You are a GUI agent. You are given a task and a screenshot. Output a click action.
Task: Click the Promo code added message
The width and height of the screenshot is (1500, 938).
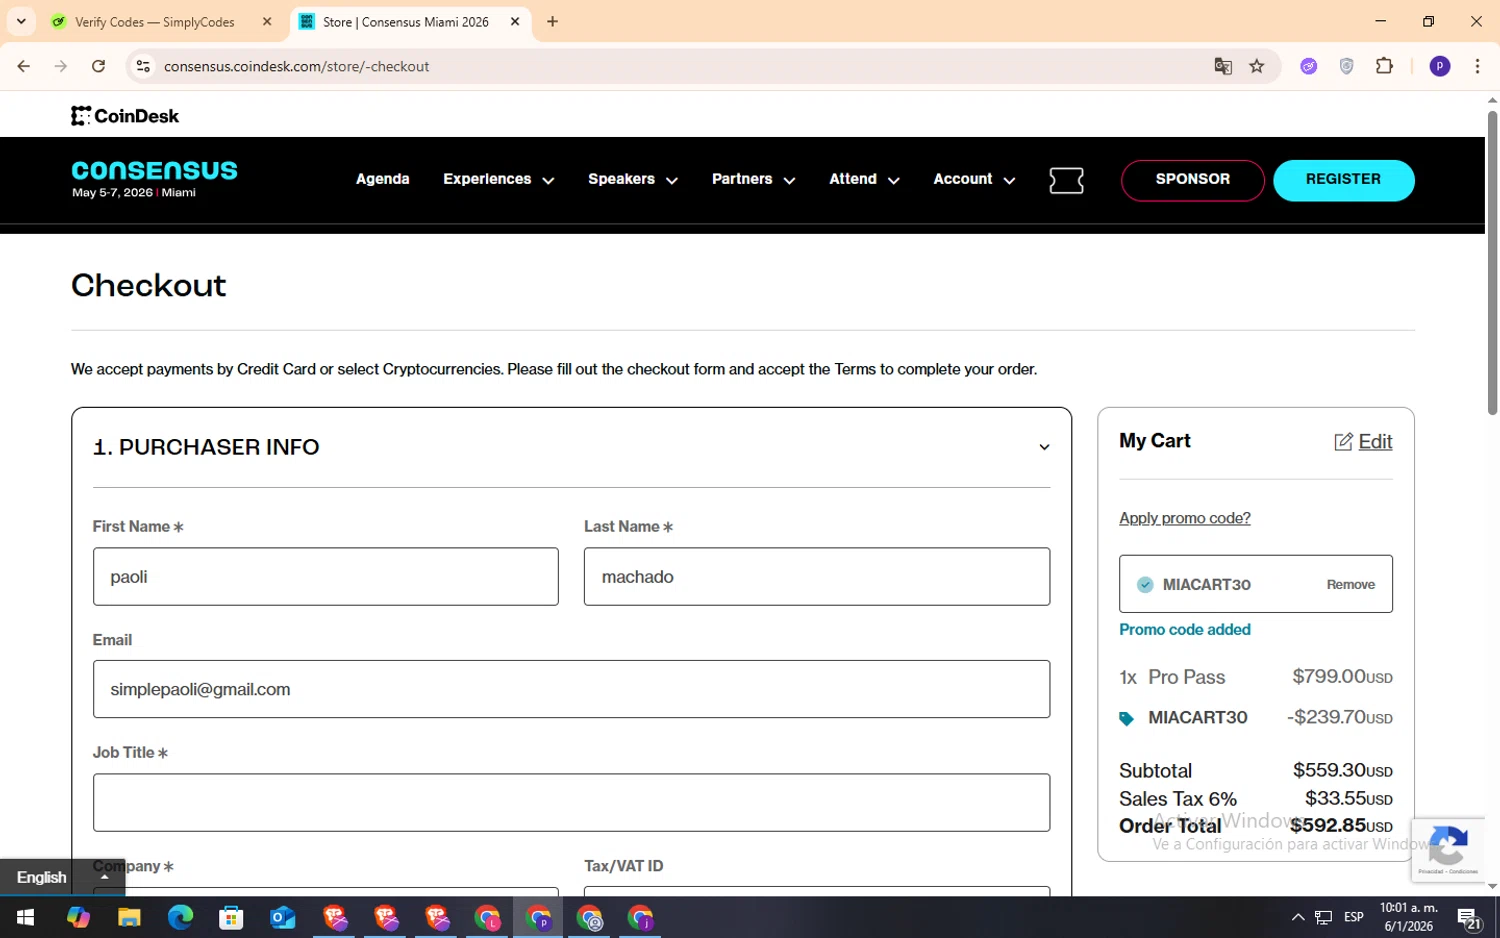tap(1184, 630)
